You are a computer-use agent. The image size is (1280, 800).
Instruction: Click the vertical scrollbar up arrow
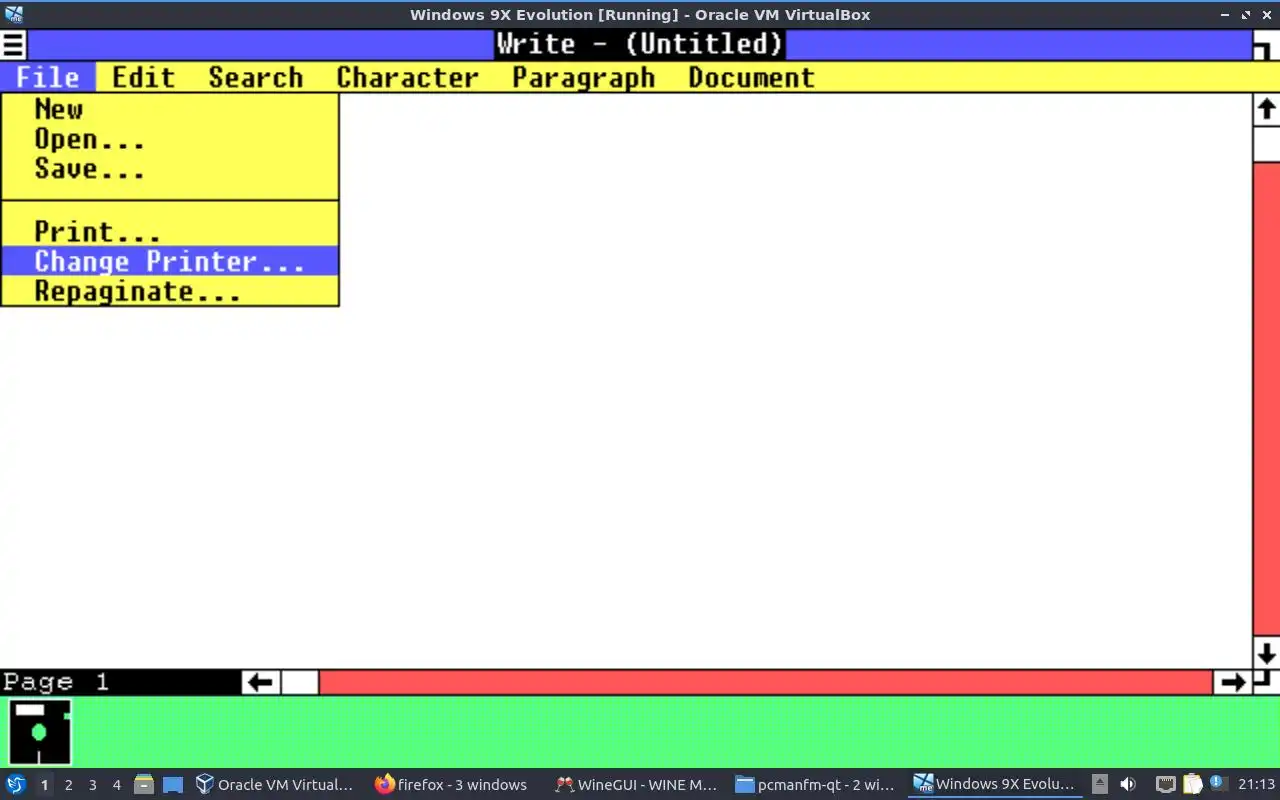1266,110
